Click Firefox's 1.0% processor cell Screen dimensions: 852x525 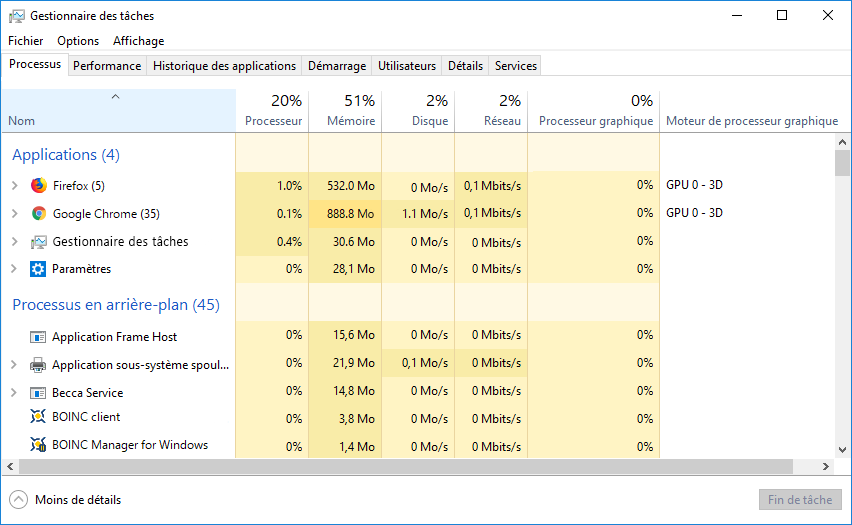[272, 186]
